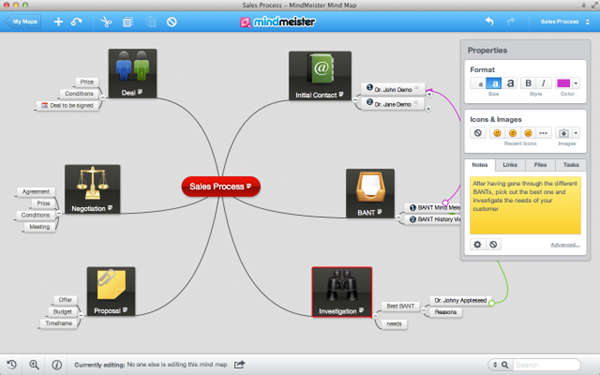Screen dimensions: 600x375
Task: Switch to the Notes tab
Action: coord(480,165)
